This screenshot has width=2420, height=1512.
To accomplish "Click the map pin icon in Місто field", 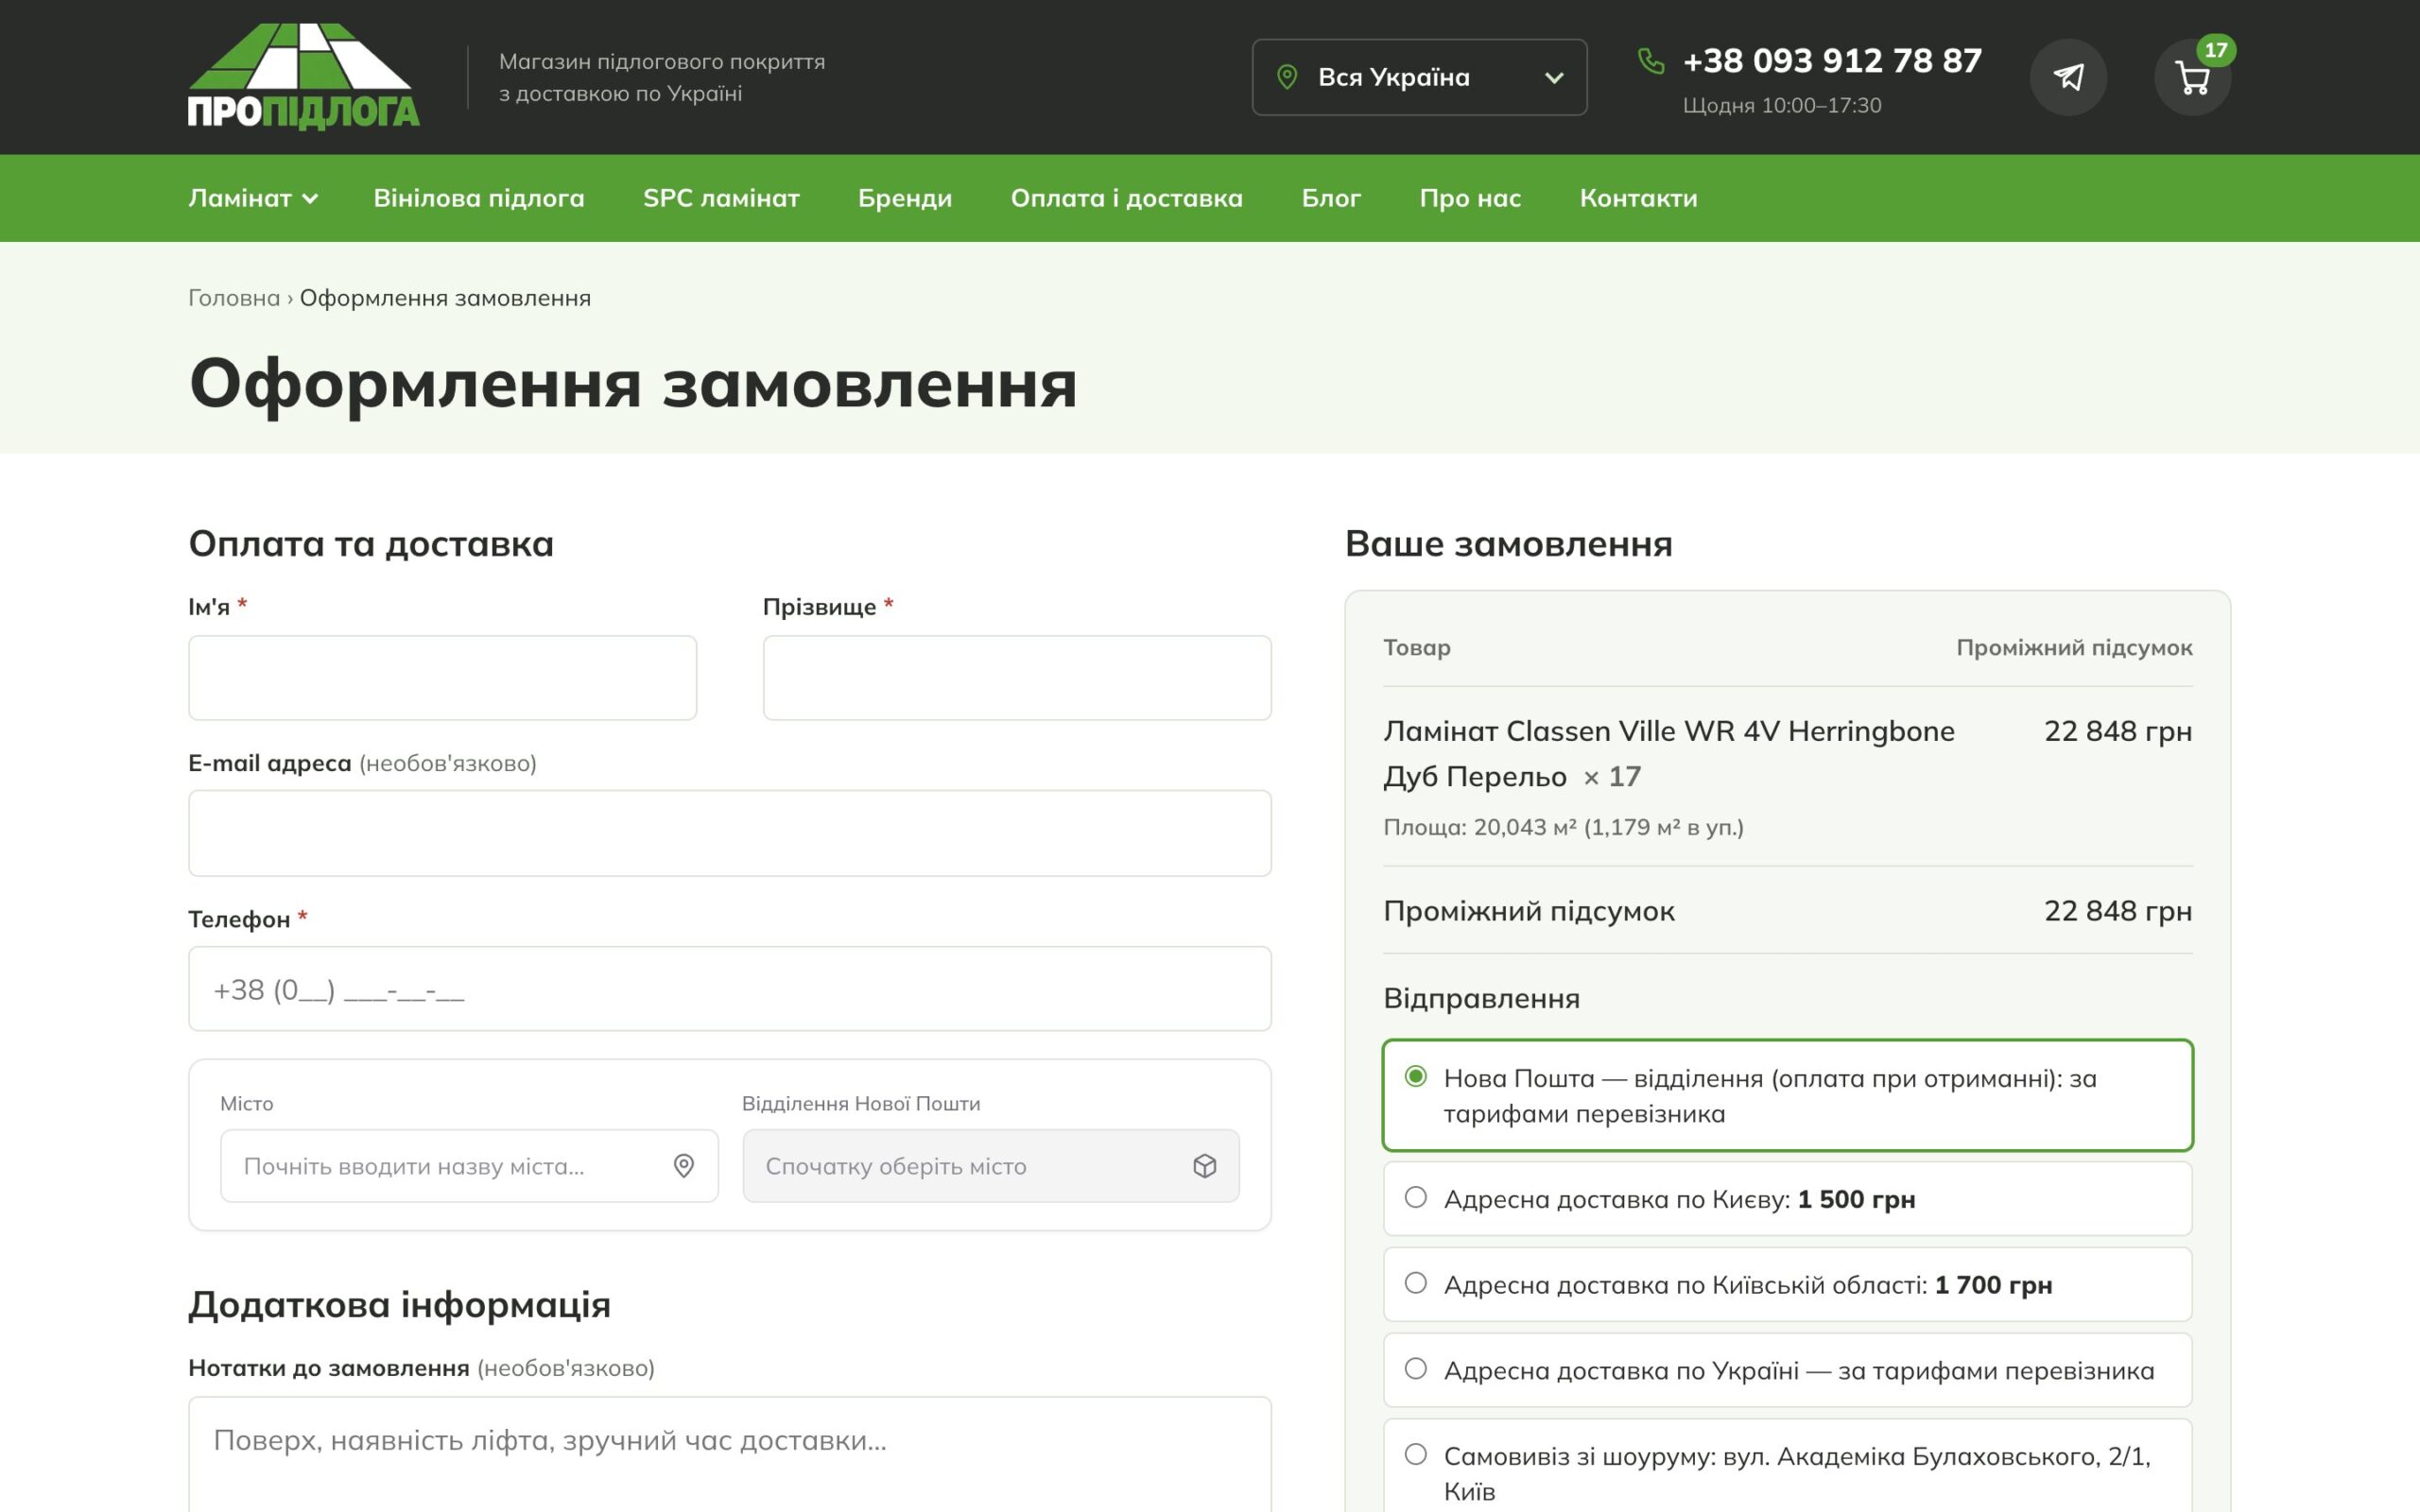I will [684, 1166].
